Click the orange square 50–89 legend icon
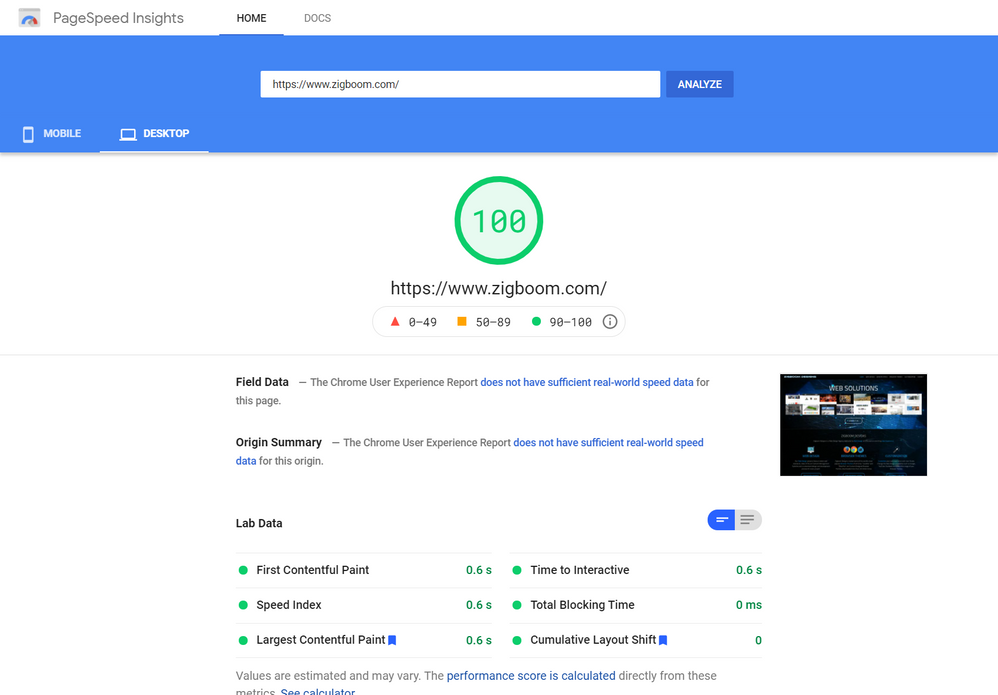This screenshot has width=998, height=695. point(462,322)
